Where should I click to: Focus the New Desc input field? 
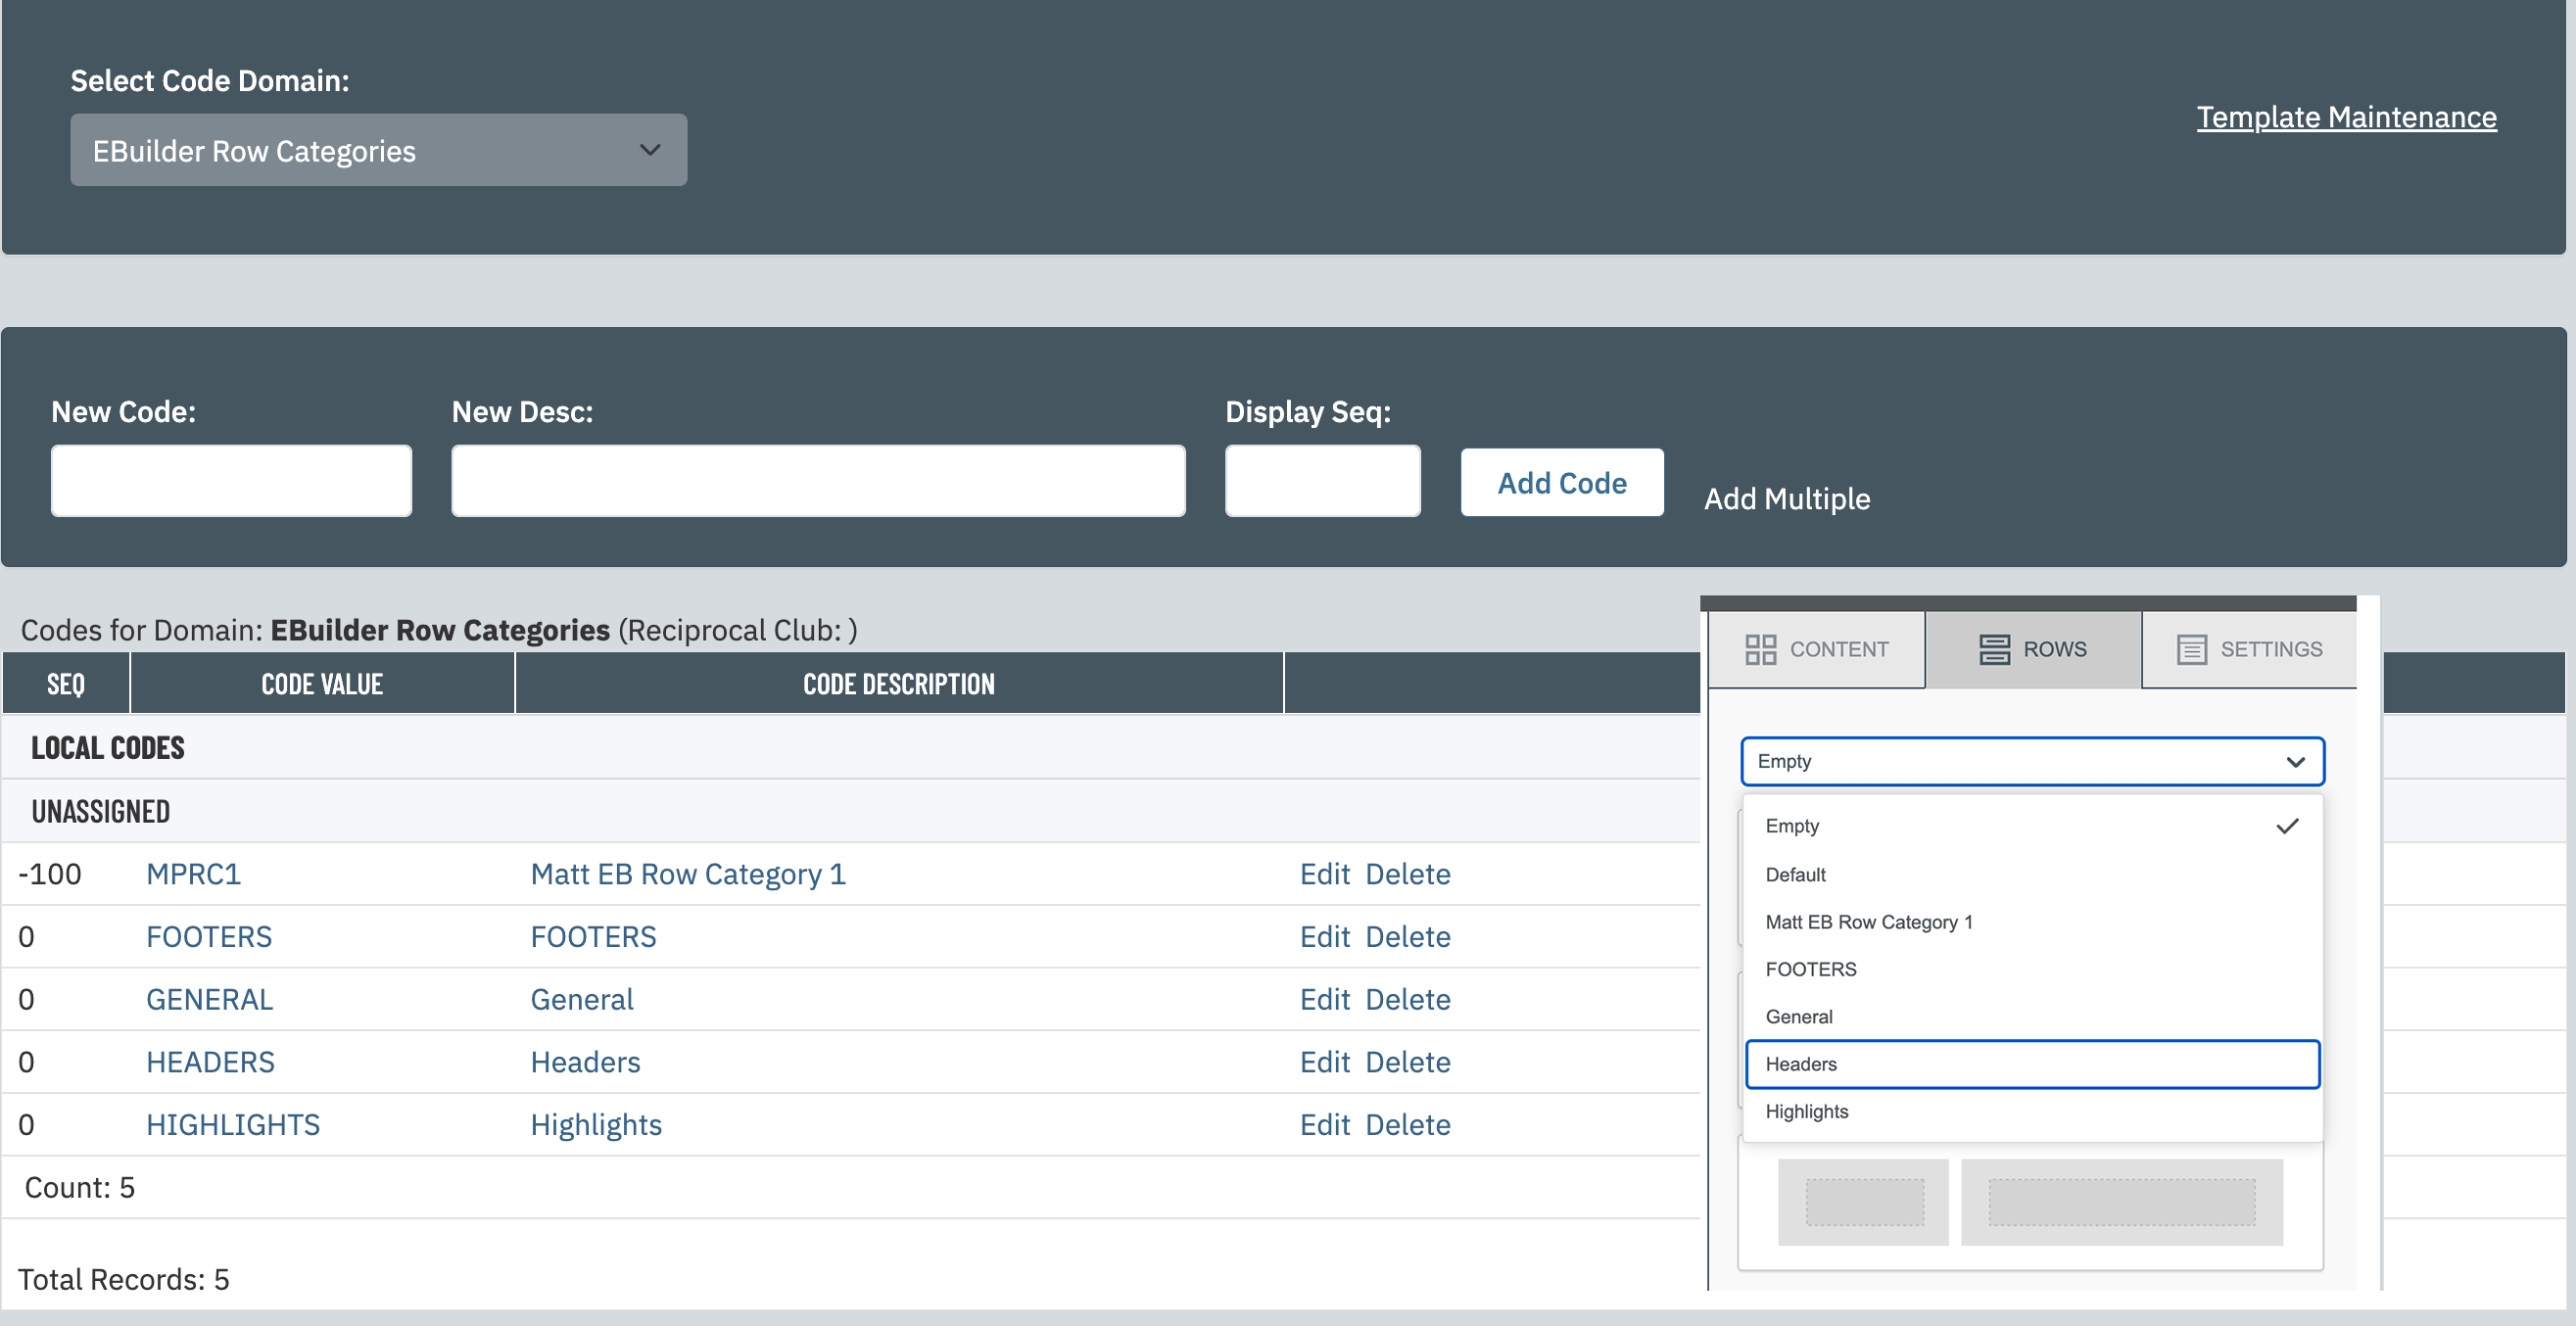pos(818,481)
